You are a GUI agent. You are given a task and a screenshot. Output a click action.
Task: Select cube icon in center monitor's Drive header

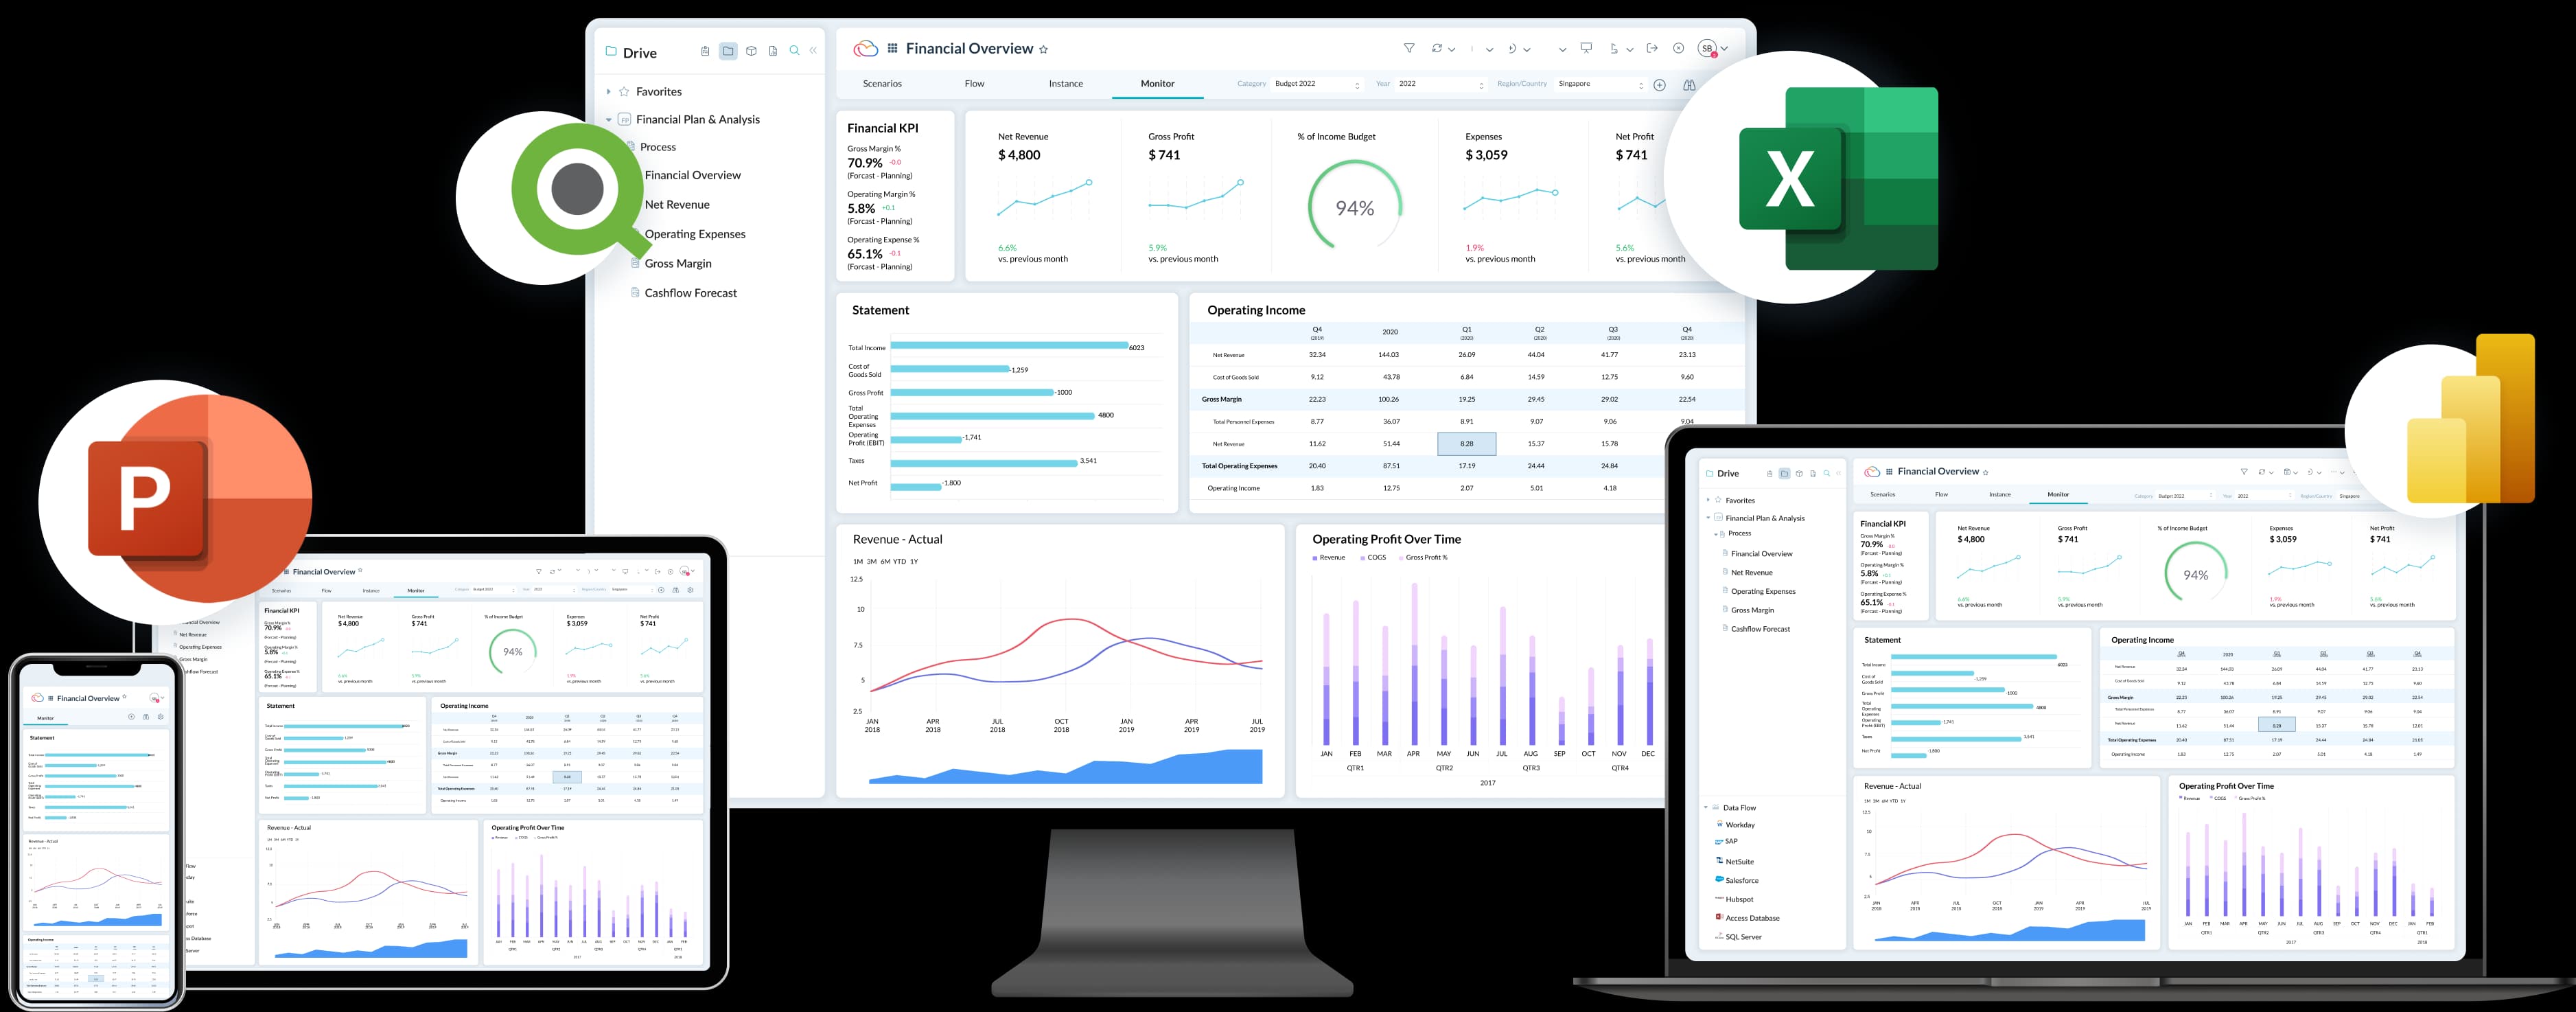[x=751, y=51]
